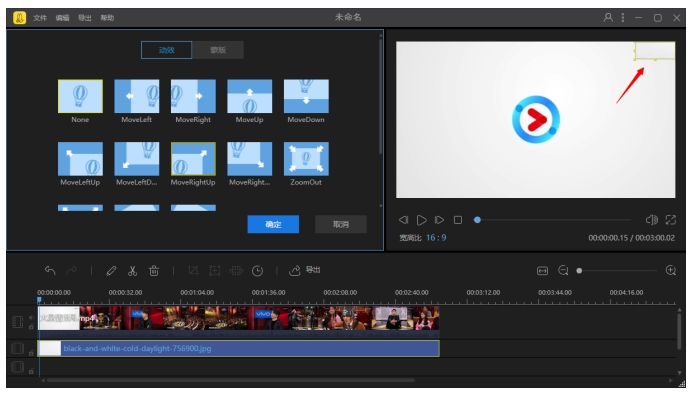Open the 导出 menu in the title bar
690x394 pixels.
(x=84, y=18)
